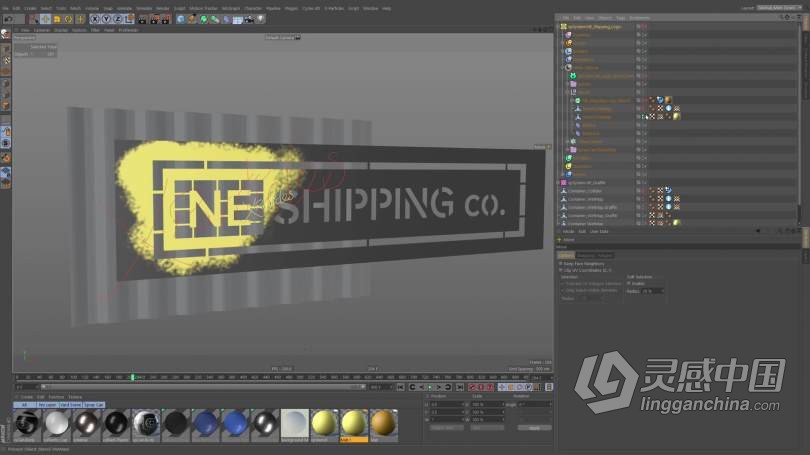Image resolution: width=810 pixels, height=455 pixels.
Task: Toggle the X axis lock
Action: 95,19
